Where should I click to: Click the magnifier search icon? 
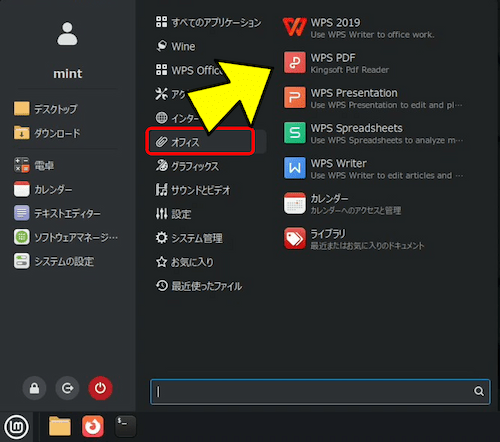479,391
